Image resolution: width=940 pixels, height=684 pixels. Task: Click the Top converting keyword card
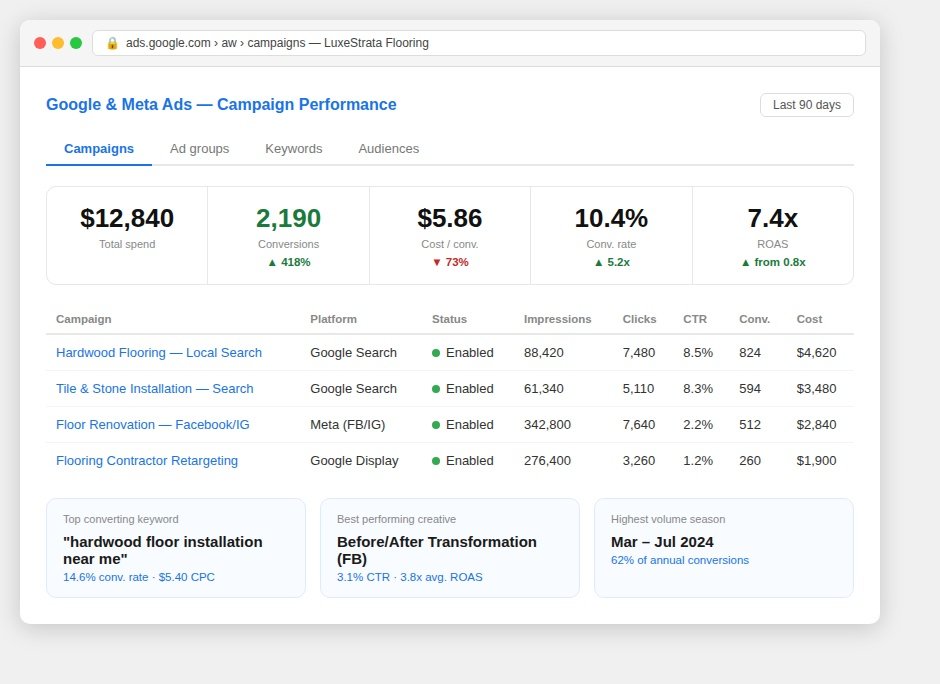point(176,548)
